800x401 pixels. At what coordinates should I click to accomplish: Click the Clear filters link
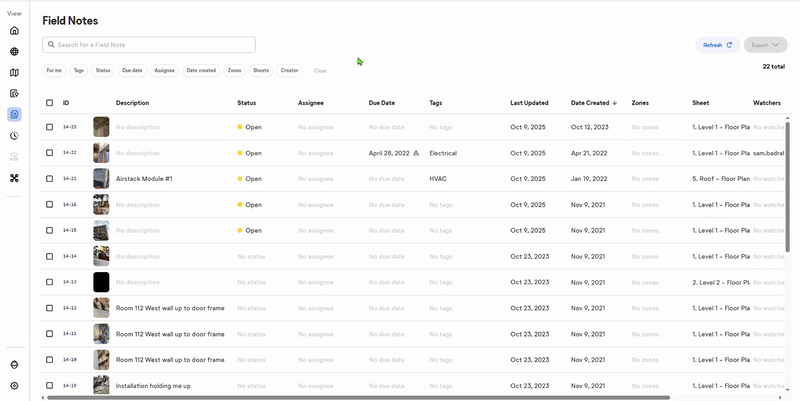coord(320,71)
